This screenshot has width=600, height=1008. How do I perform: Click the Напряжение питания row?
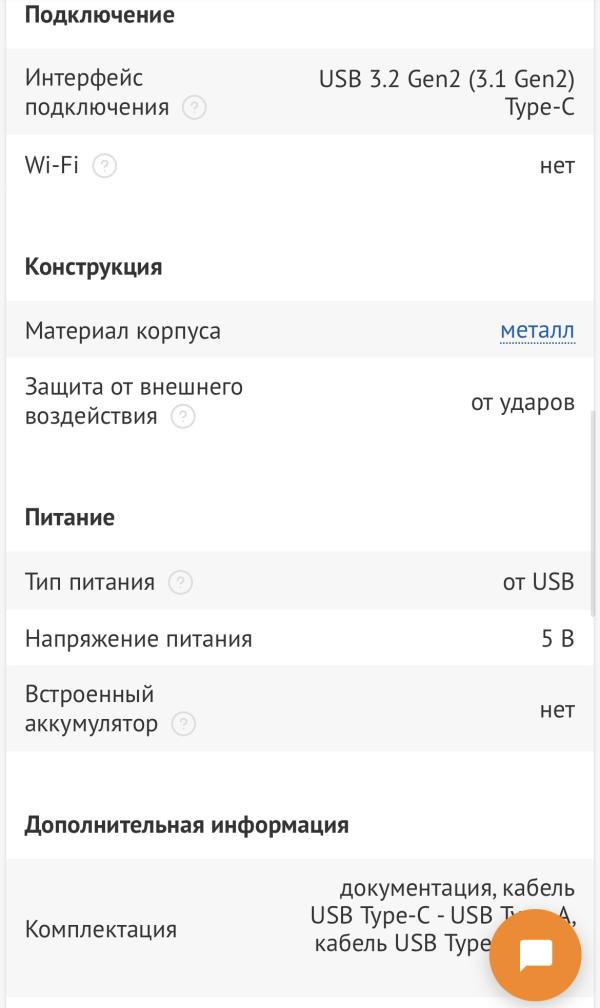(300, 638)
